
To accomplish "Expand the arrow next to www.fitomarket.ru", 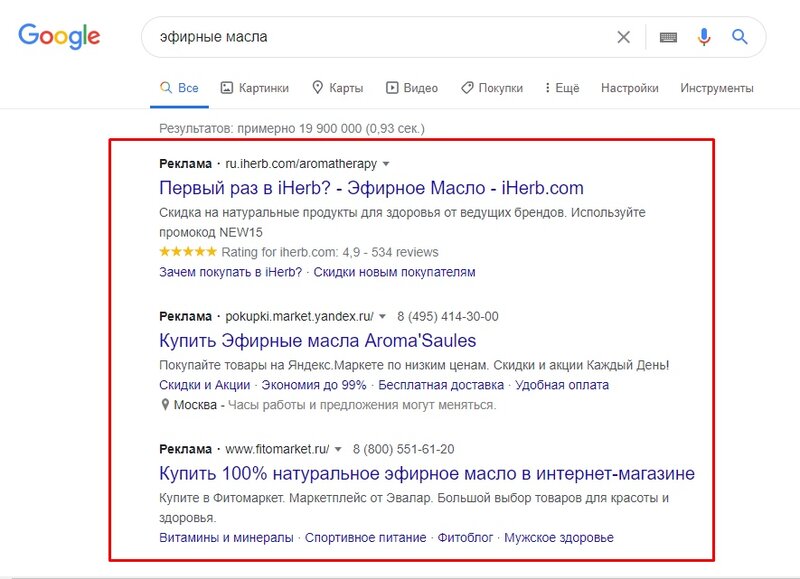I will pyautogui.click(x=338, y=449).
